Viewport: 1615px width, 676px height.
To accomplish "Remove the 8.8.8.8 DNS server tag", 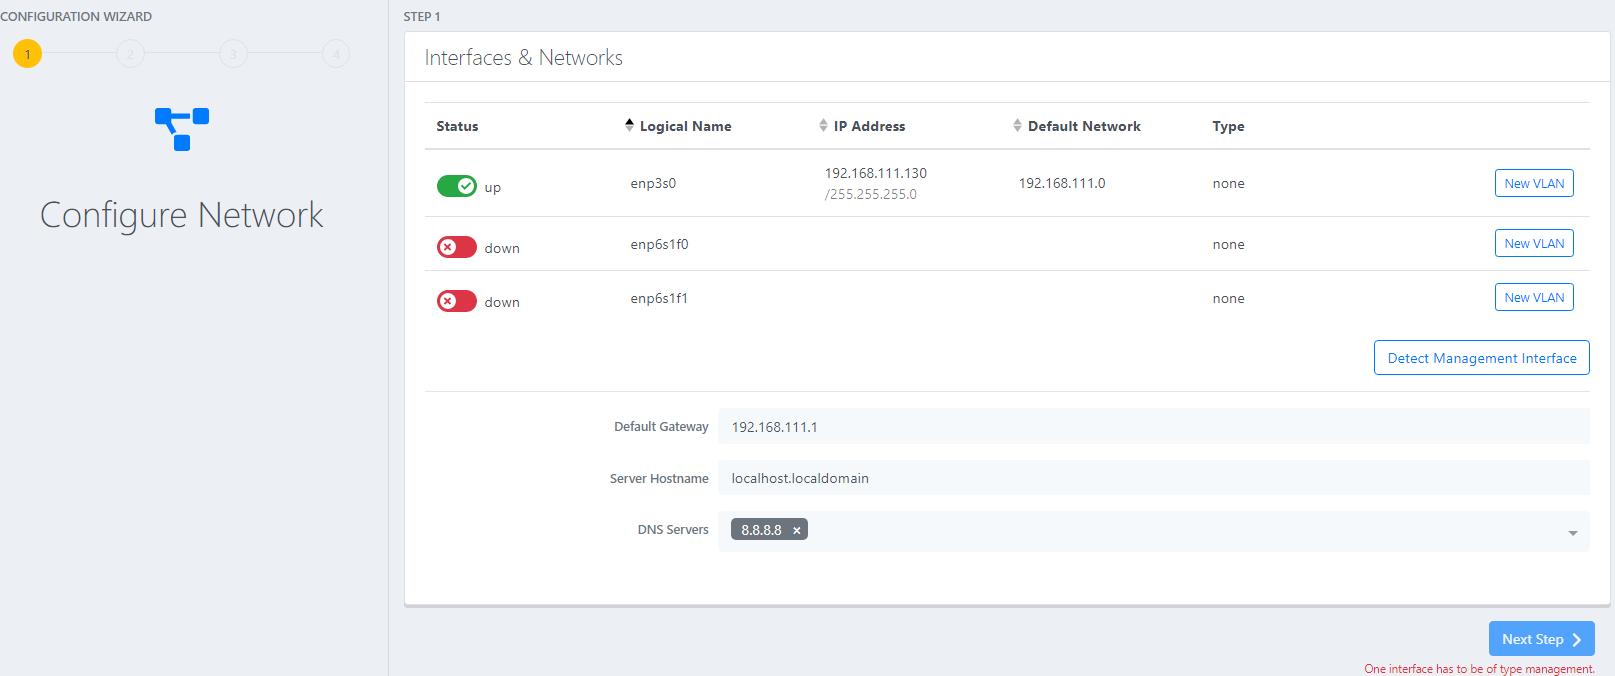I will 797,531.
